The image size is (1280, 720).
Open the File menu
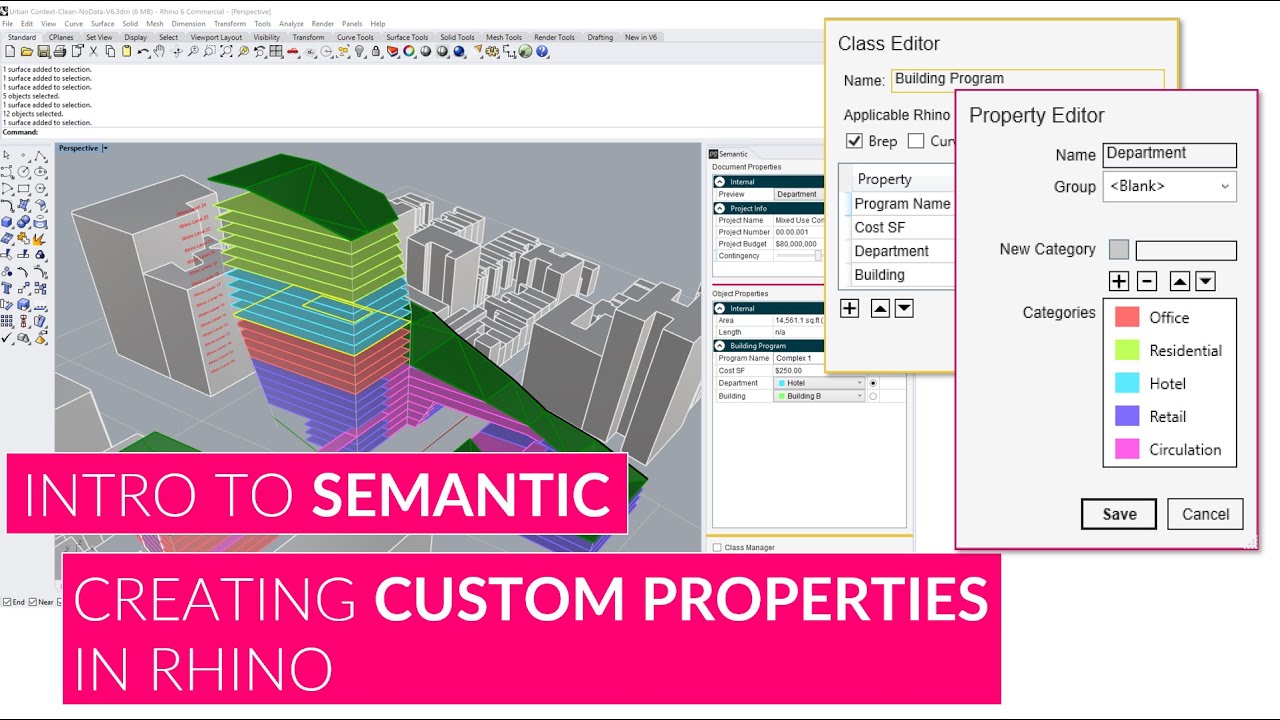[x=8, y=23]
